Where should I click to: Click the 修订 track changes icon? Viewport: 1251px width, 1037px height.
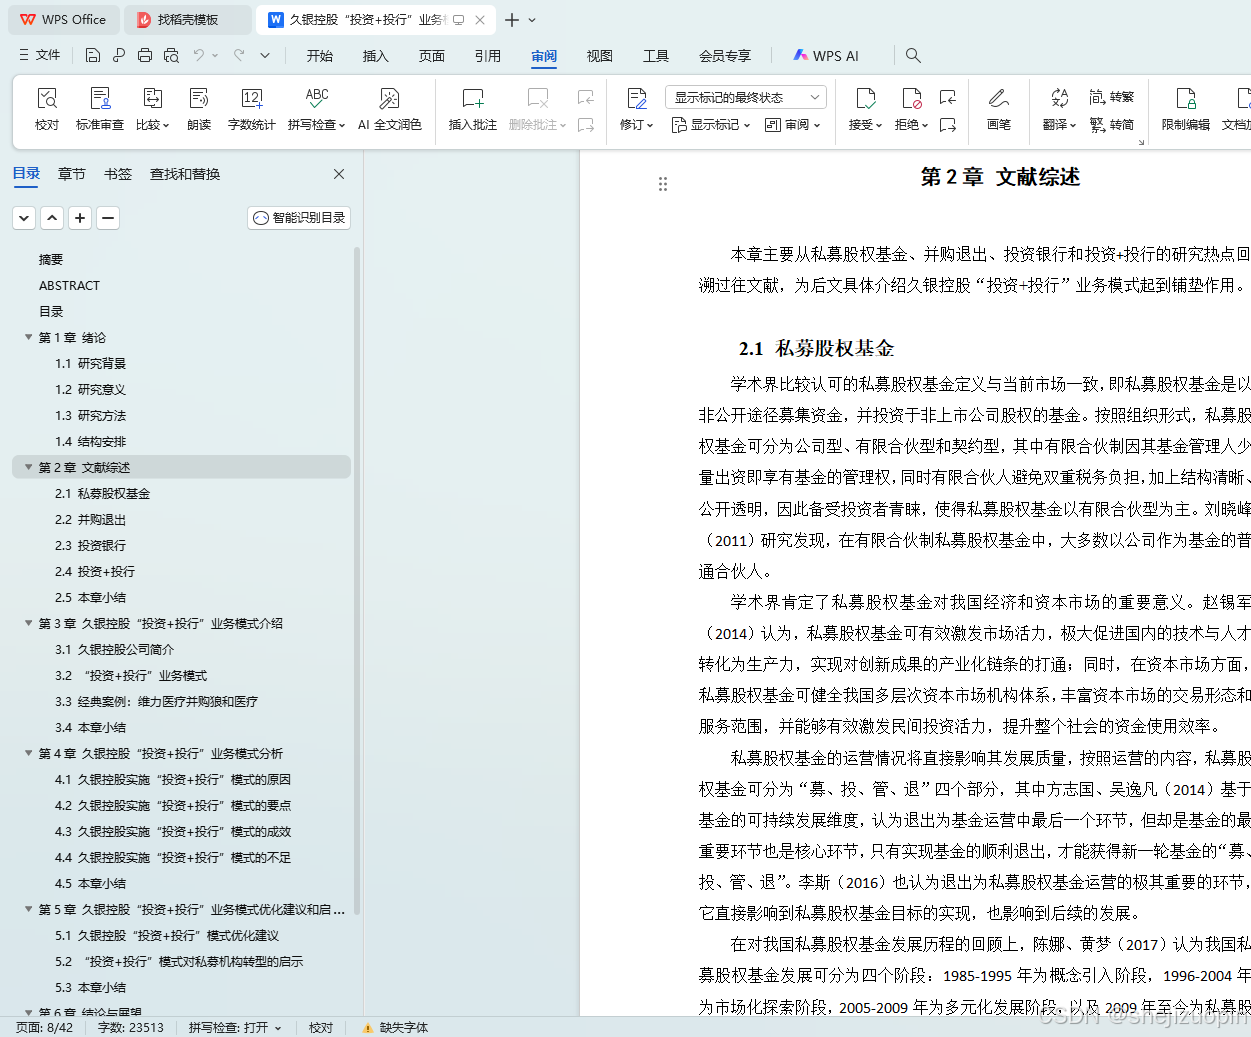click(637, 98)
